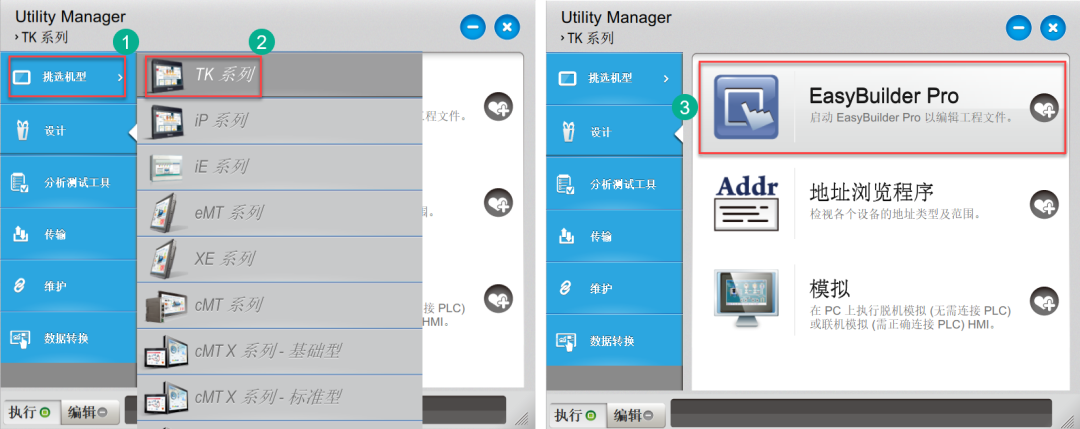This screenshot has height=429, width=1080.
Task: Open 挑选机型 menu in left window
Action: coord(67,76)
